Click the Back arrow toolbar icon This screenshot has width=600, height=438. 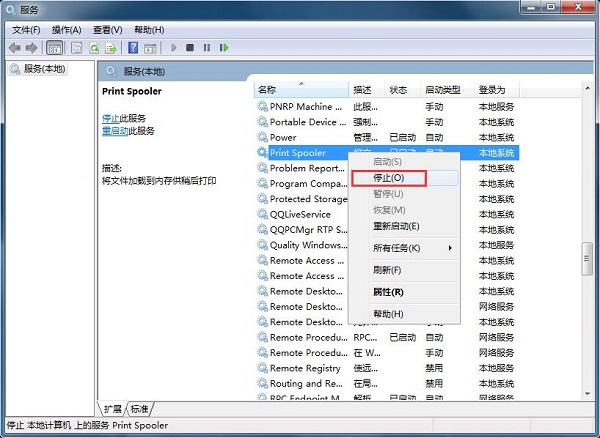pyautogui.click(x=15, y=48)
